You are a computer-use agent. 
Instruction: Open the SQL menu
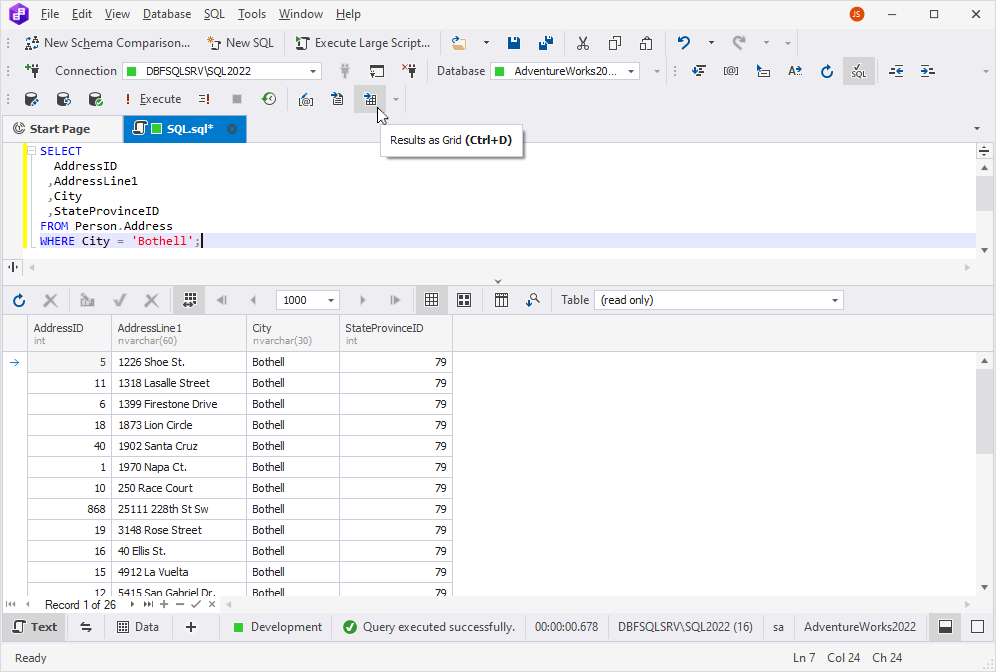click(x=214, y=14)
